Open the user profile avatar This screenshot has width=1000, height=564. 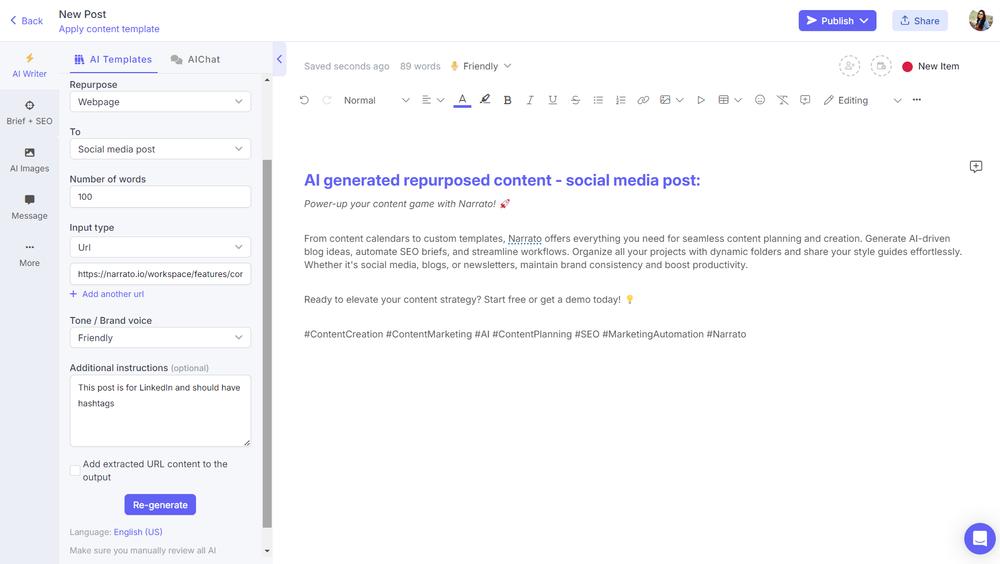[x=980, y=20]
